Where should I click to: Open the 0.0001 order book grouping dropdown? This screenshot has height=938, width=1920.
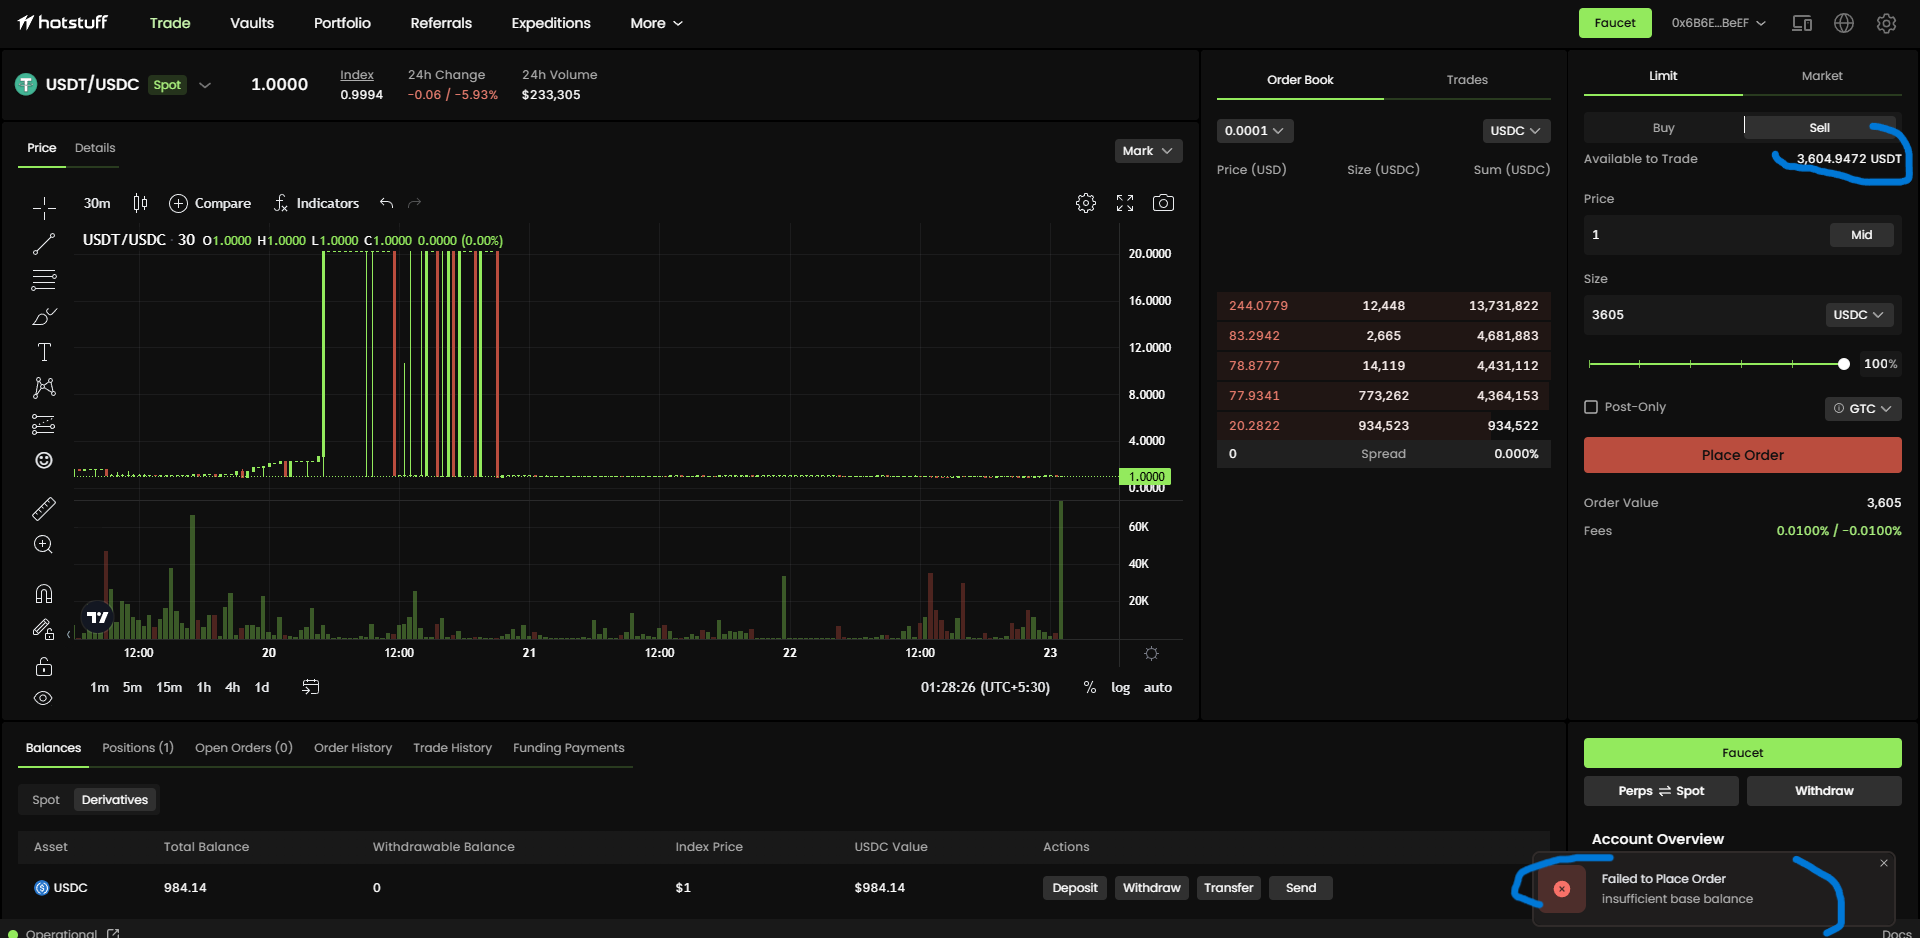1254,131
